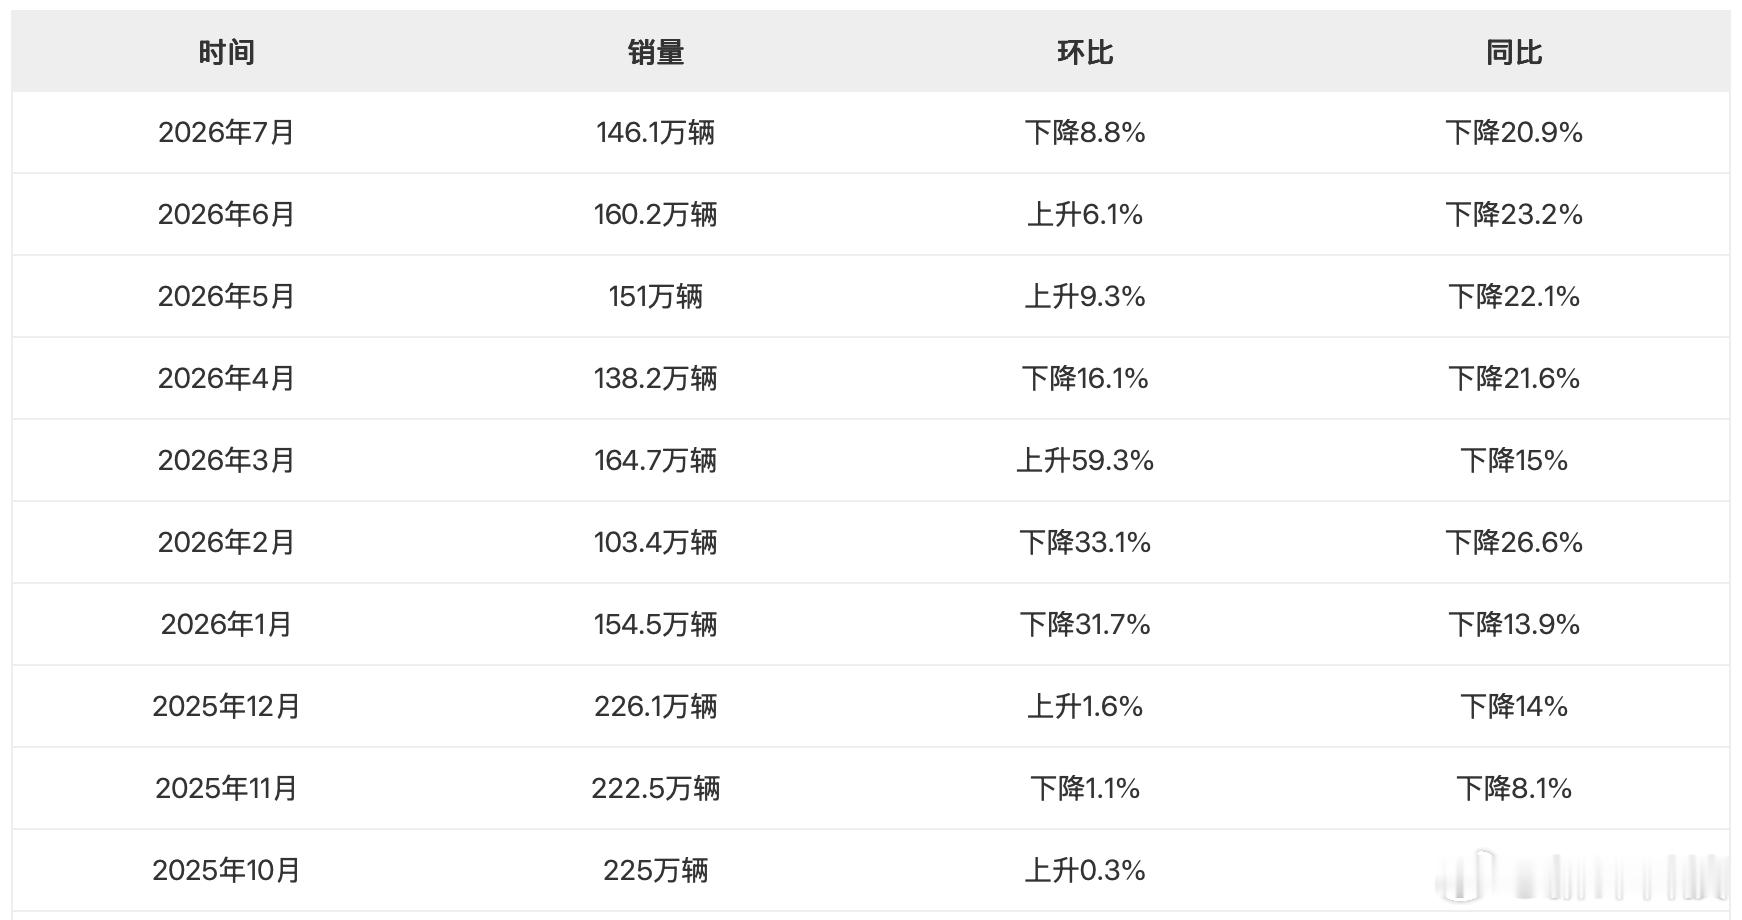The image size is (1742, 920).
Task: Click the 上升59.3% cell
Action: pos(1085,460)
